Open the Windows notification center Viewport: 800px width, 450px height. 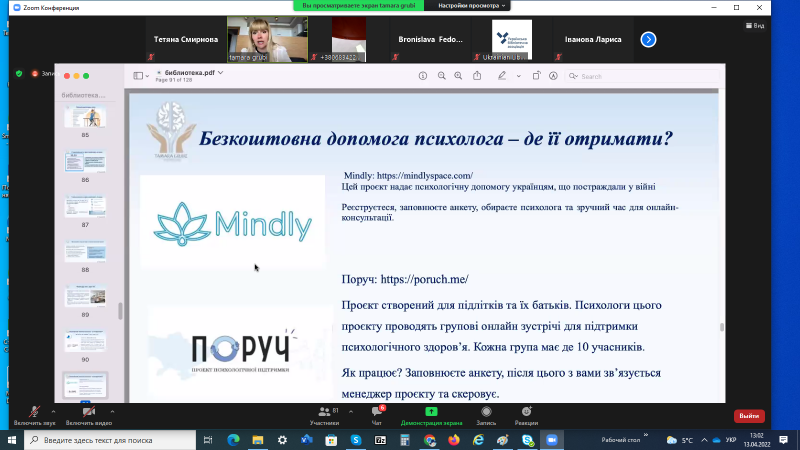tap(784, 440)
